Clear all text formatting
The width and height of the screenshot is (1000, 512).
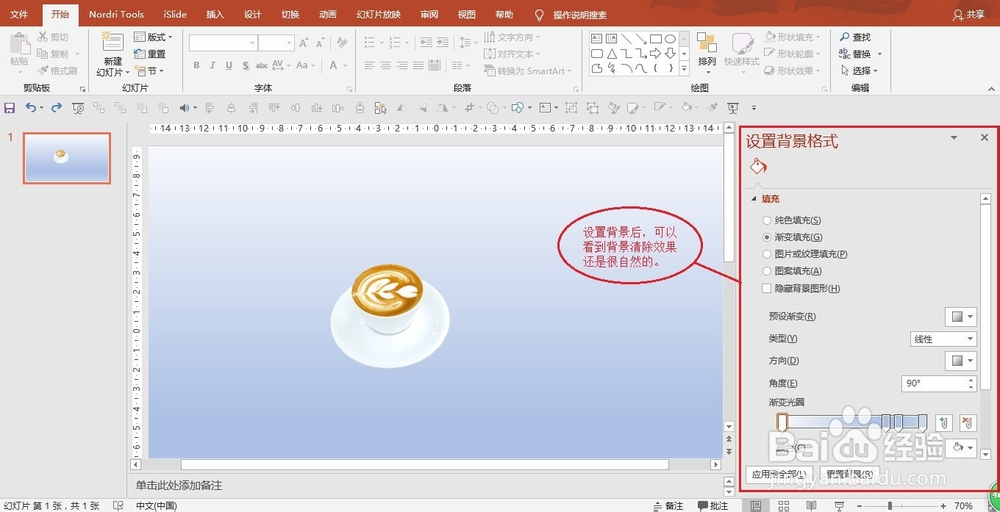(342, 43)
